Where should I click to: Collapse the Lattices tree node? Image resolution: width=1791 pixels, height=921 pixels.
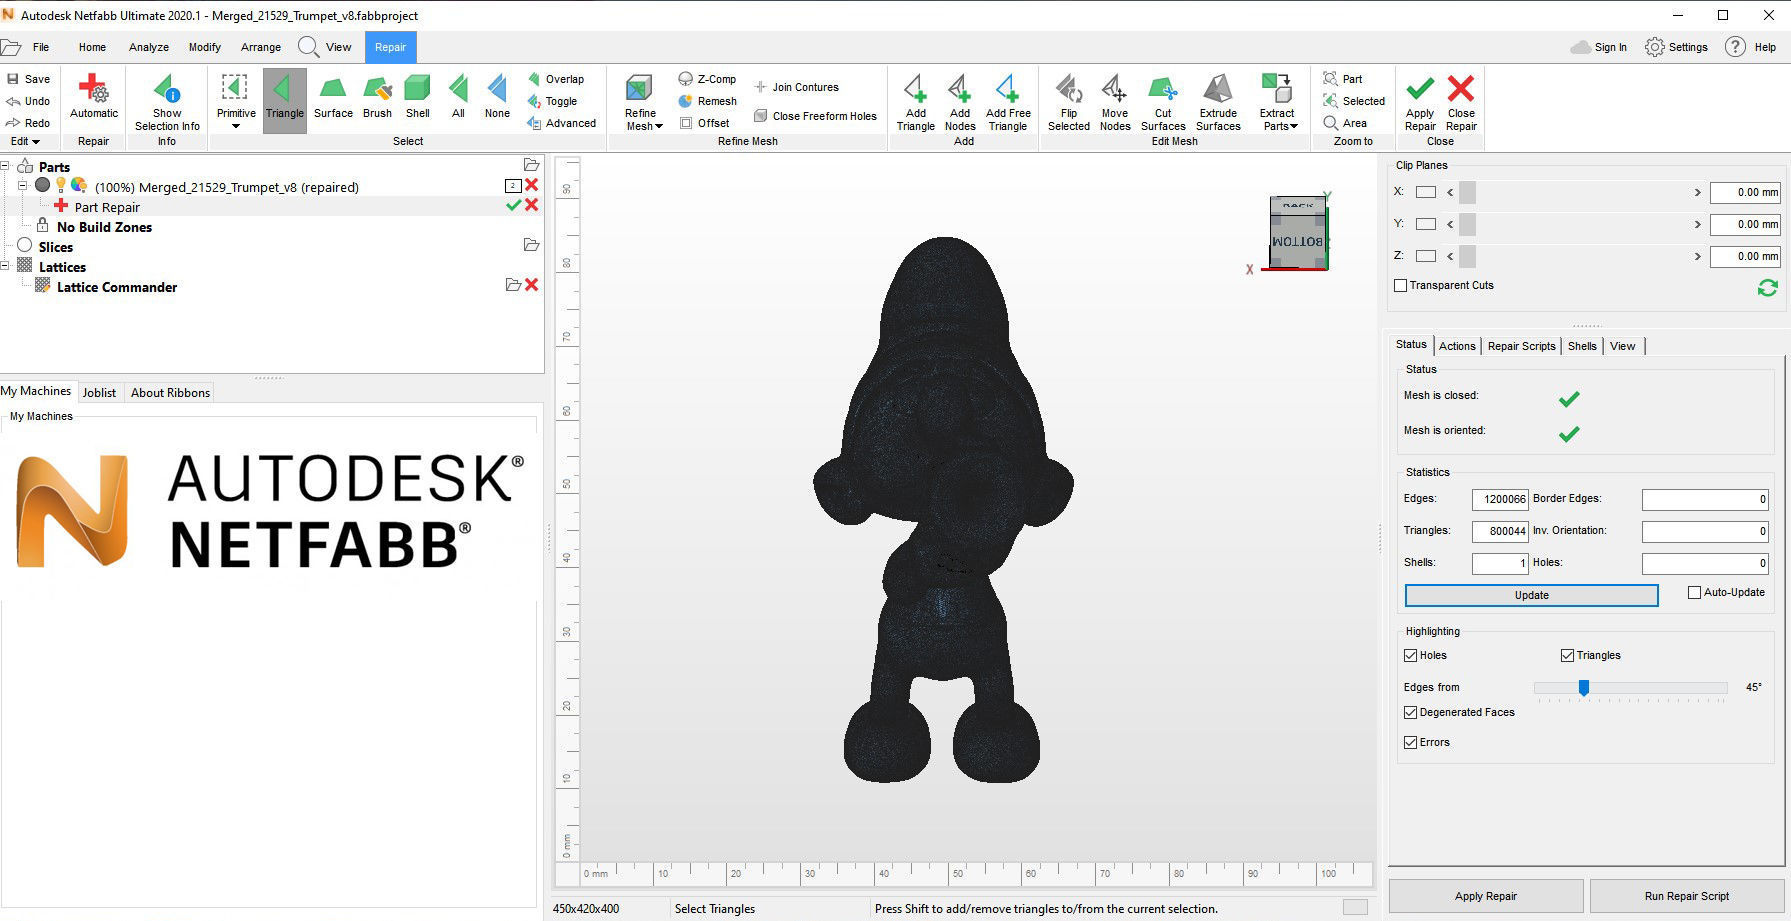pyautogui.click(x=5, y=266)
